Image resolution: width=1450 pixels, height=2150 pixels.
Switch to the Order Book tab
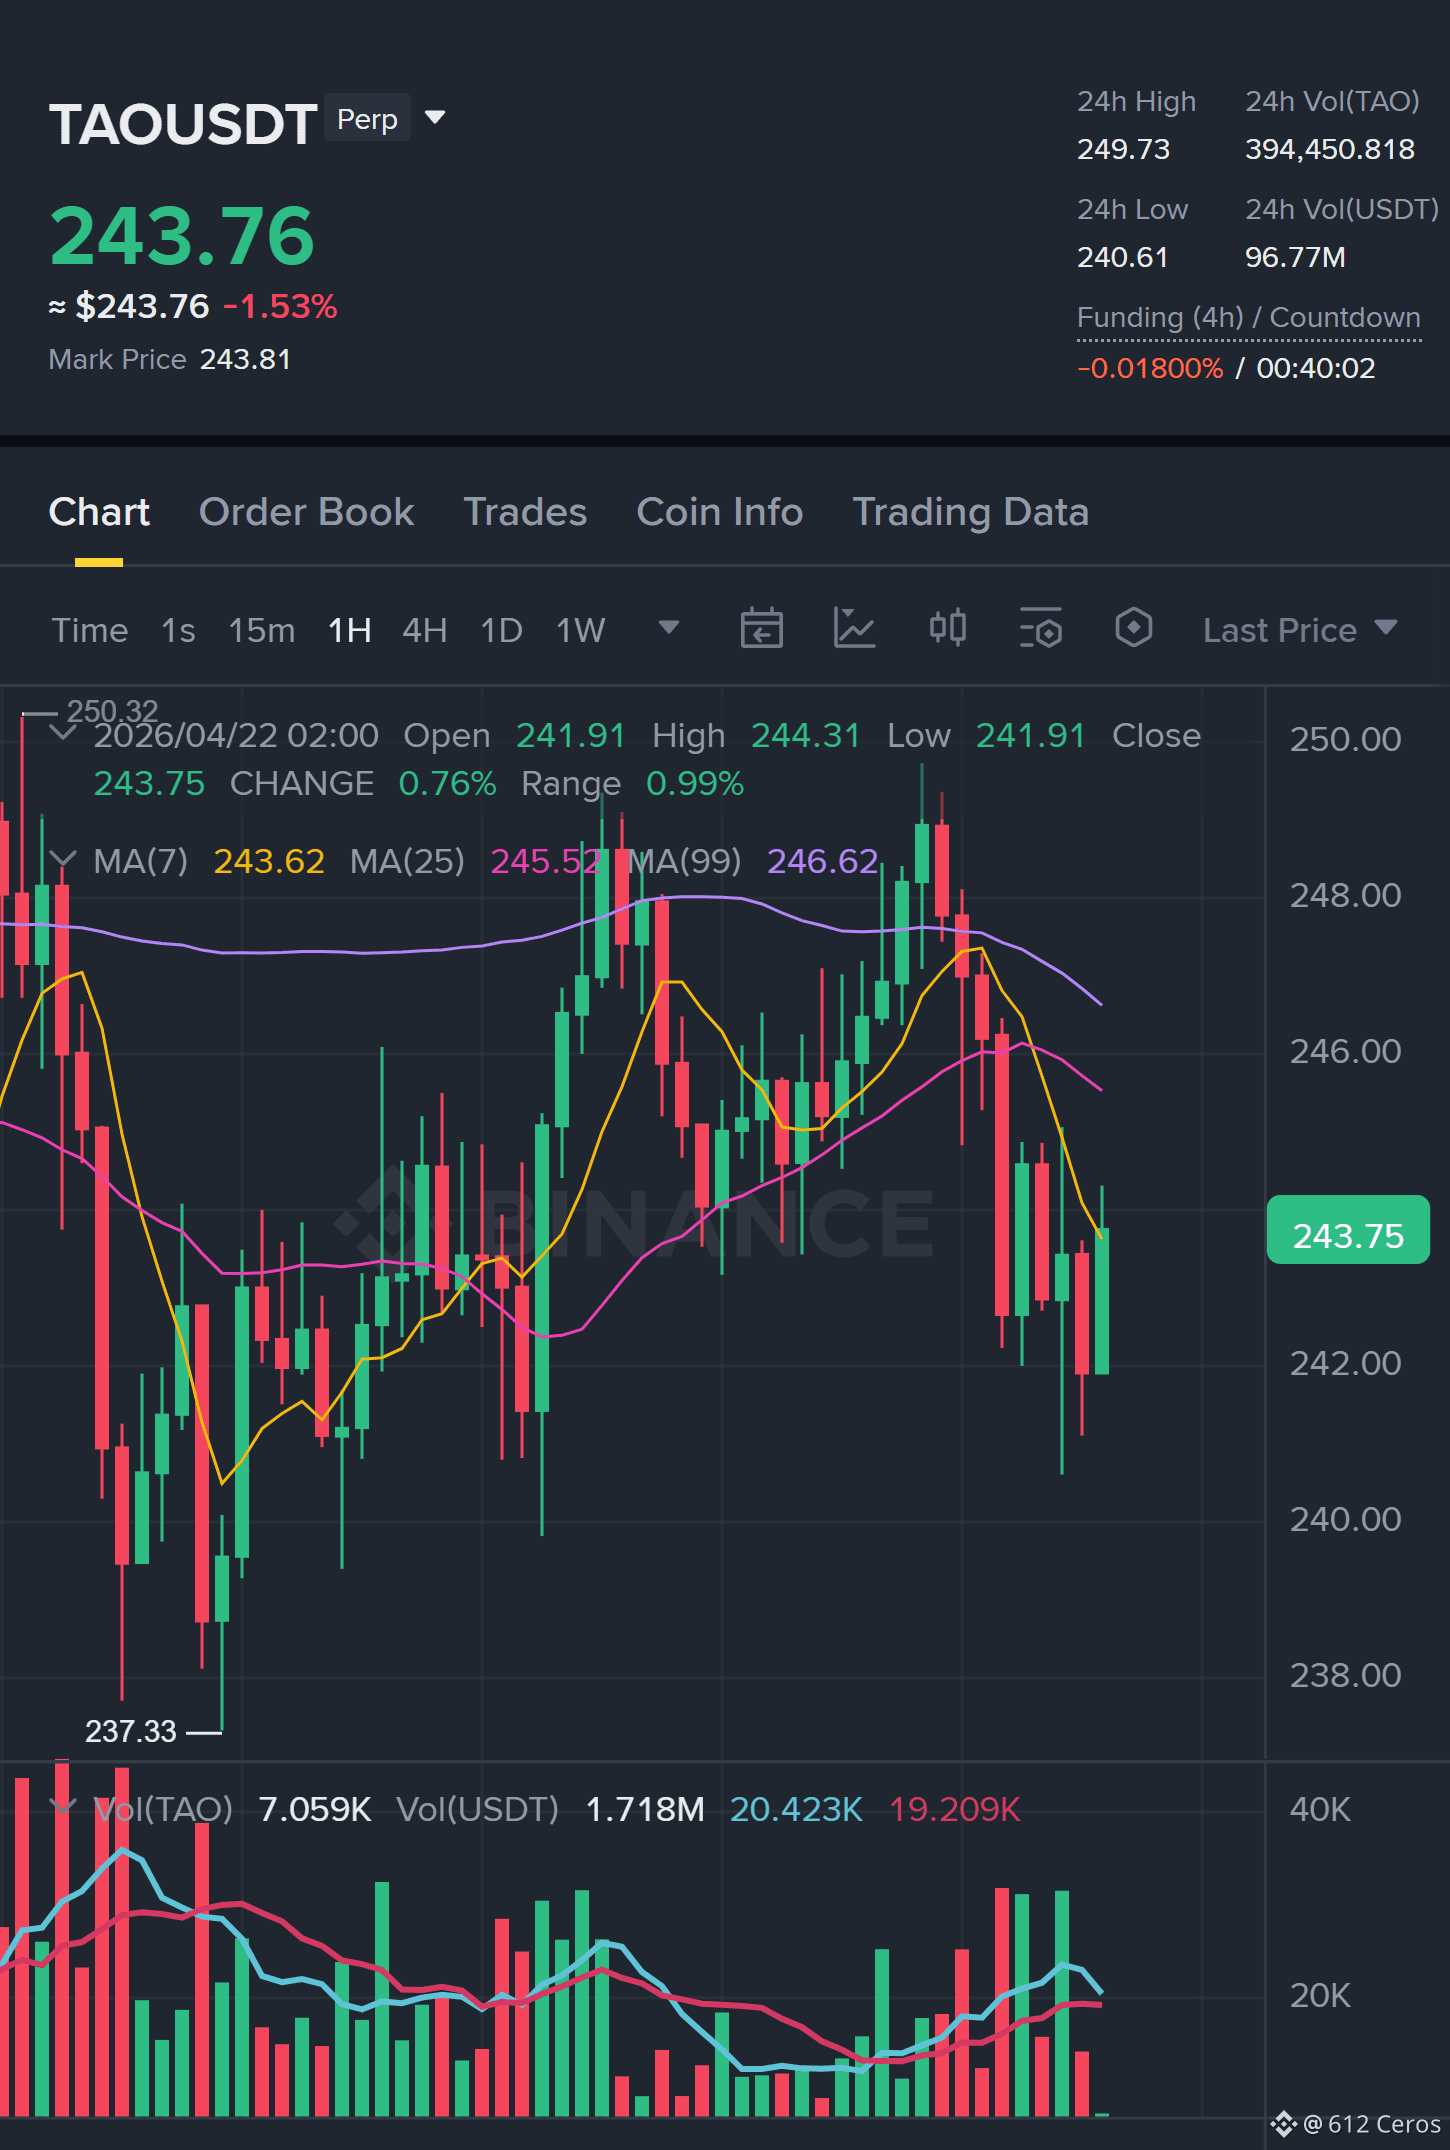click(306, 512)
